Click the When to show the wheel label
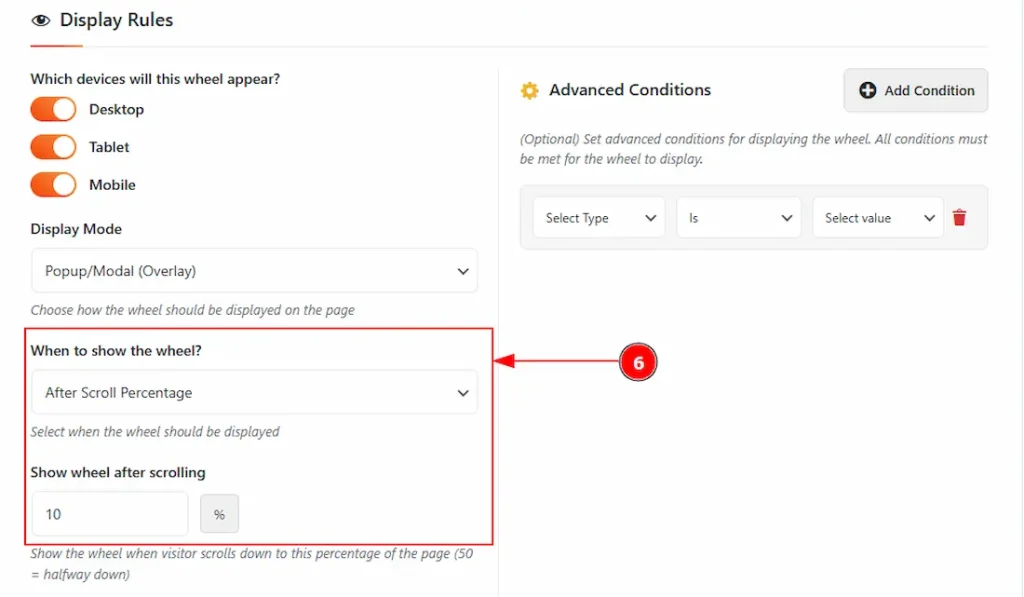1024x597 pixels. (x=123, y=351)
